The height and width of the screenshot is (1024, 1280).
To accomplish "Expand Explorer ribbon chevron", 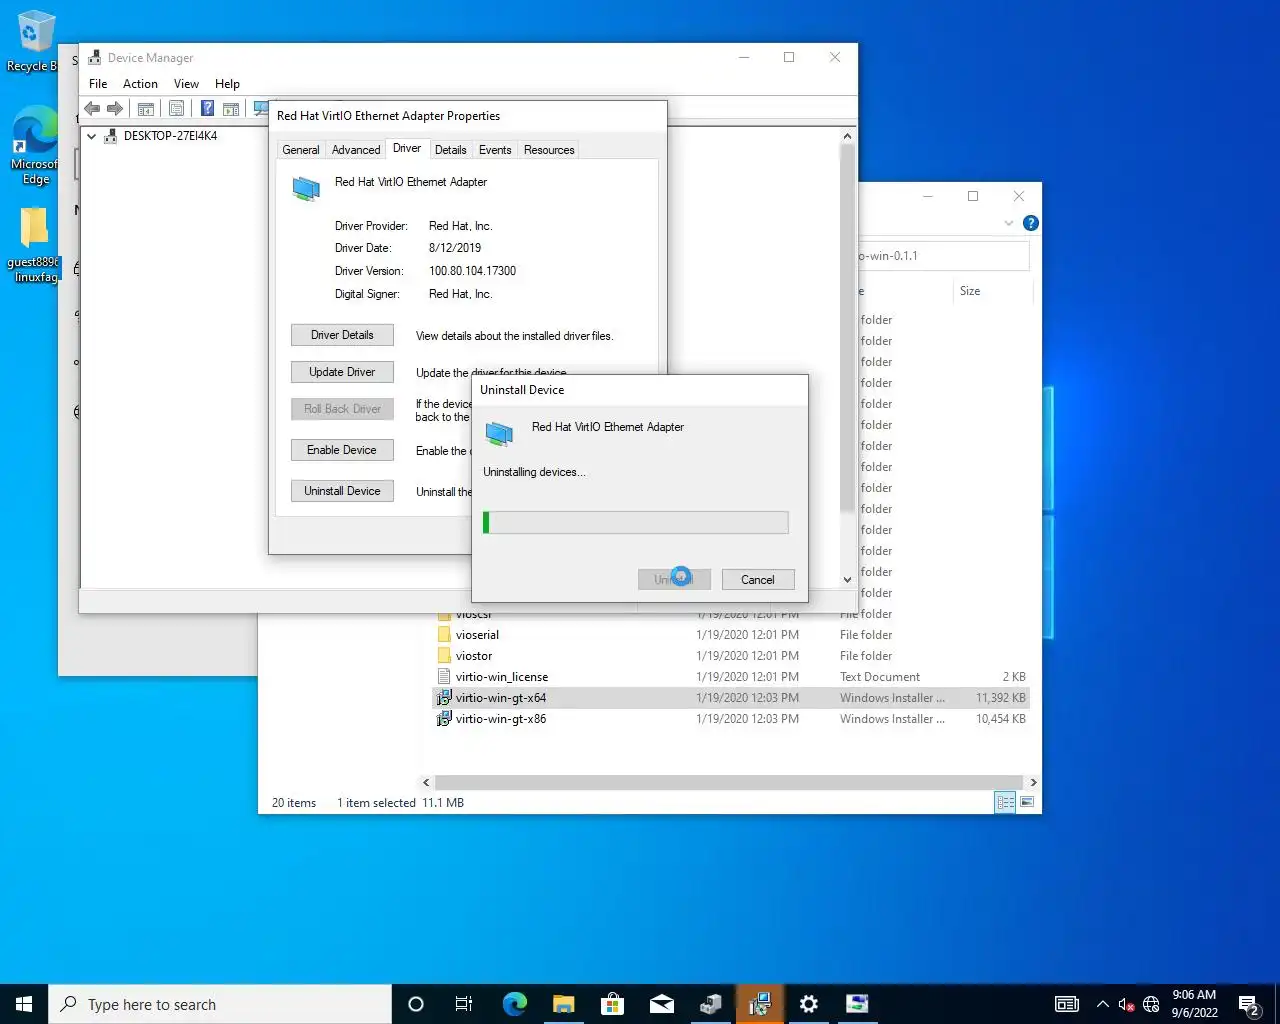I will coord(1009,223).
